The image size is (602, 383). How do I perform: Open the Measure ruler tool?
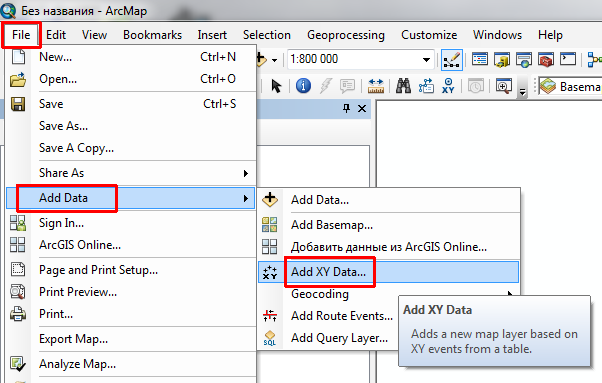point(375,86)
